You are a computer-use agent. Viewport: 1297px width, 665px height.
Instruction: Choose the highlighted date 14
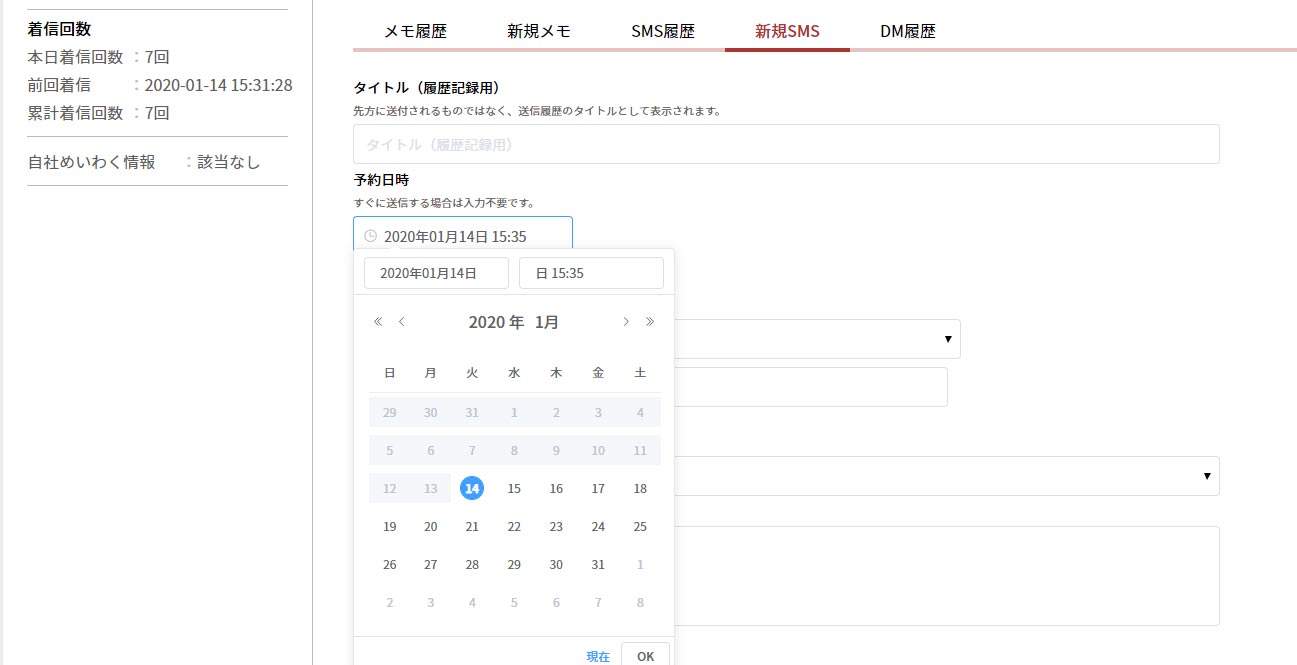click(x=472, y=489)
